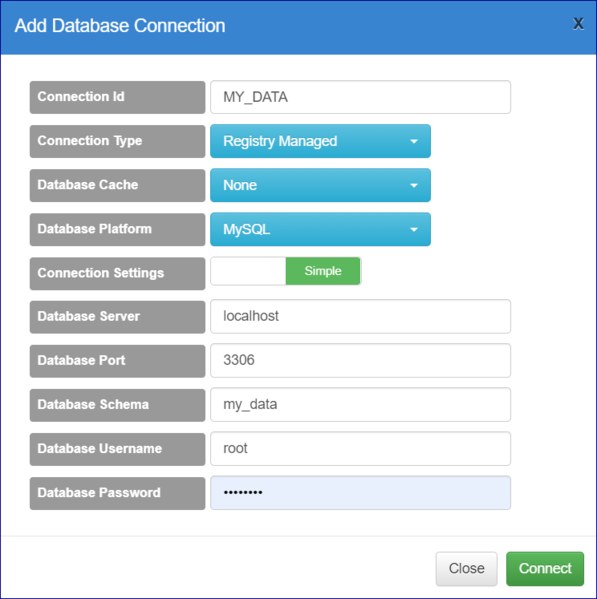Close the dialog with the X icon

tap(578, 24)
